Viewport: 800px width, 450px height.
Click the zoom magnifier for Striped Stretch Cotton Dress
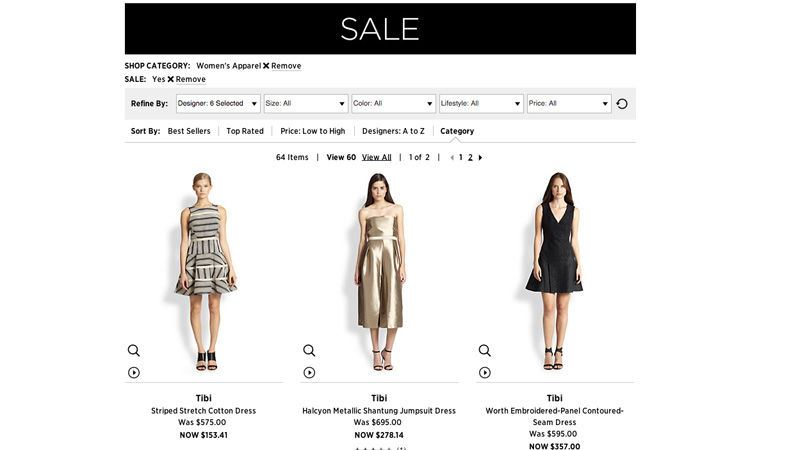click(133, 351)
